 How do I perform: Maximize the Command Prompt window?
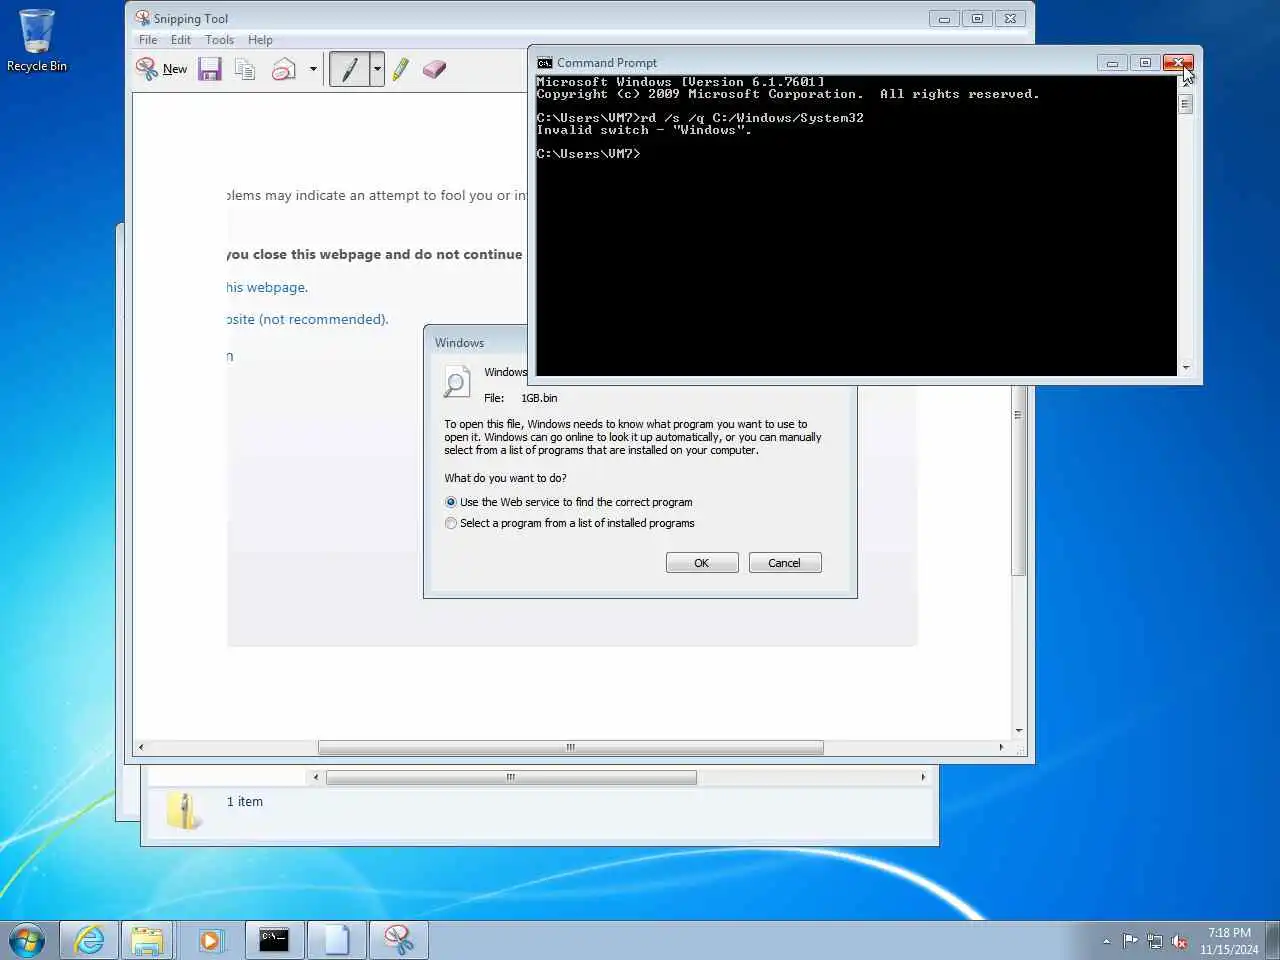coord(1145,63)
